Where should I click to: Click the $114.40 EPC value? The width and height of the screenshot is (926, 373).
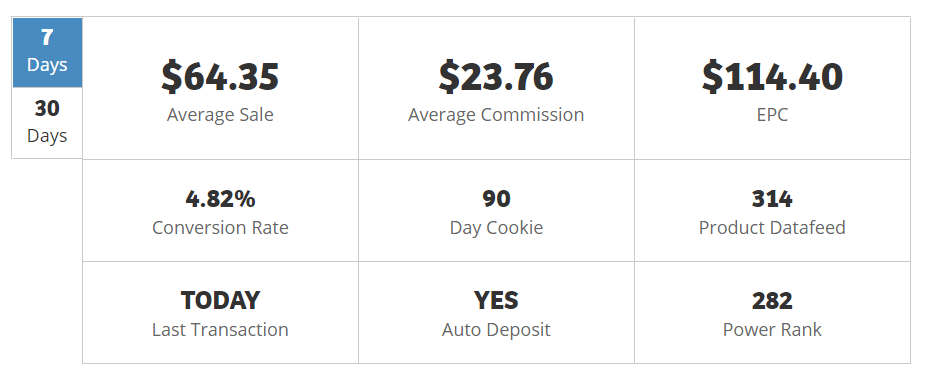[772, 77]
